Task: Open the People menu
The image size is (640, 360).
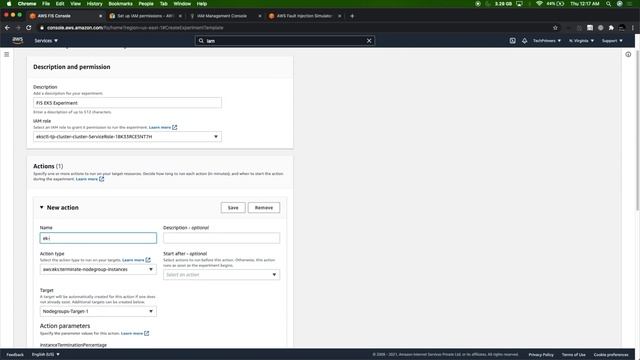Action: pyautogui.click(x=146, y=4)
